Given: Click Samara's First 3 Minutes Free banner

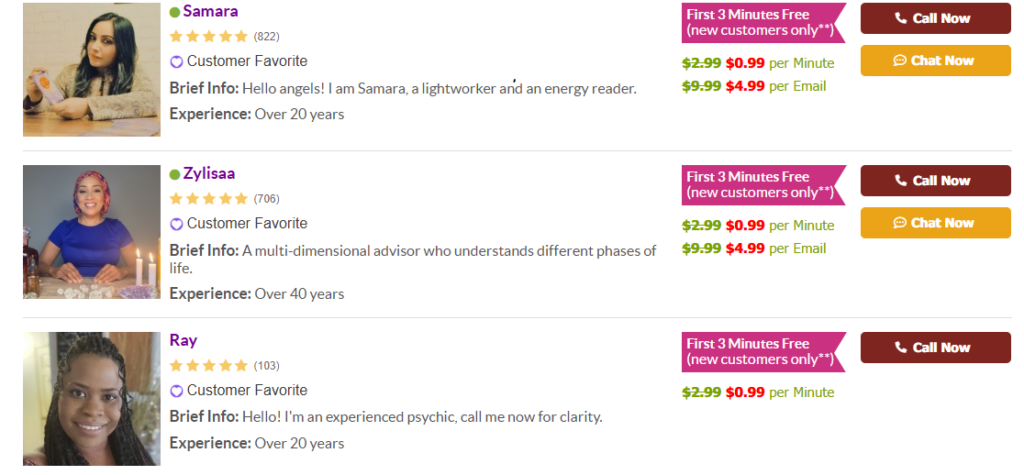Looking at the screenshot, I should (x=762, y=22).
